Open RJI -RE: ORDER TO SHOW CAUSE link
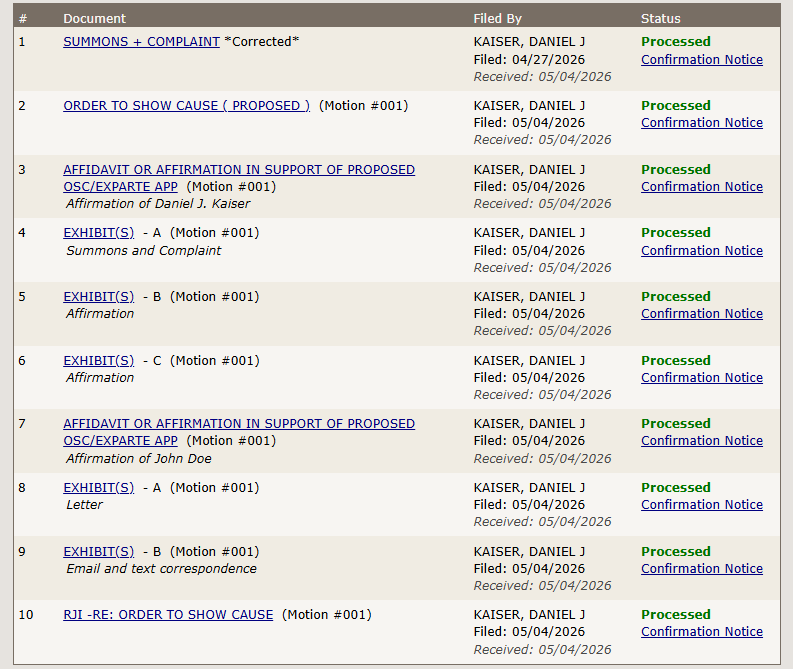Image resolution: width=793 pixels, height=669 pixels. pyautogui.click(x=168, y=614)
